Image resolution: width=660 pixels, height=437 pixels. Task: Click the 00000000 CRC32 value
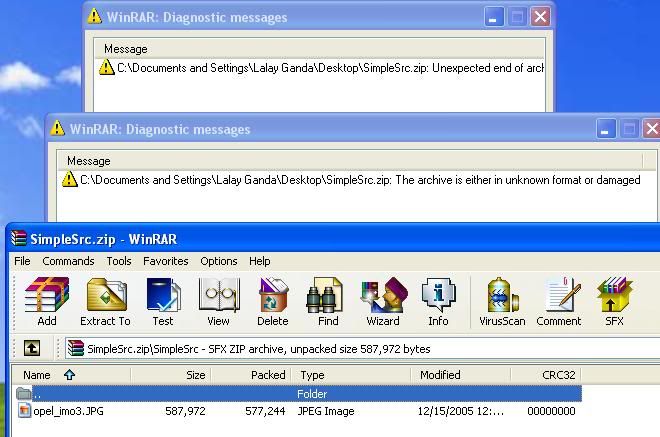(x=551, y=411)
